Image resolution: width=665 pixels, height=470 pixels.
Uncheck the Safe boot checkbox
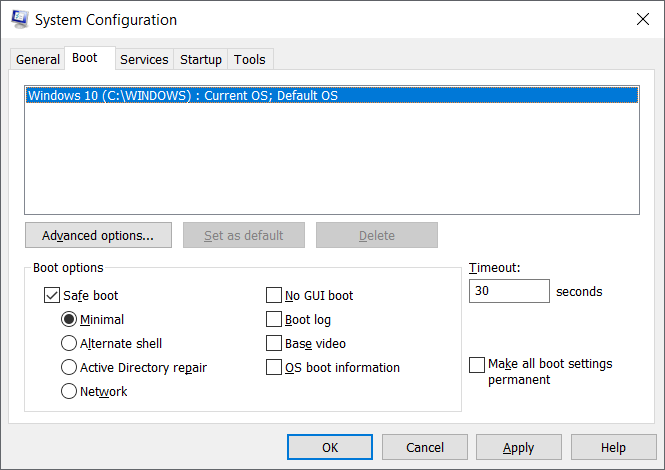(52, 296)
